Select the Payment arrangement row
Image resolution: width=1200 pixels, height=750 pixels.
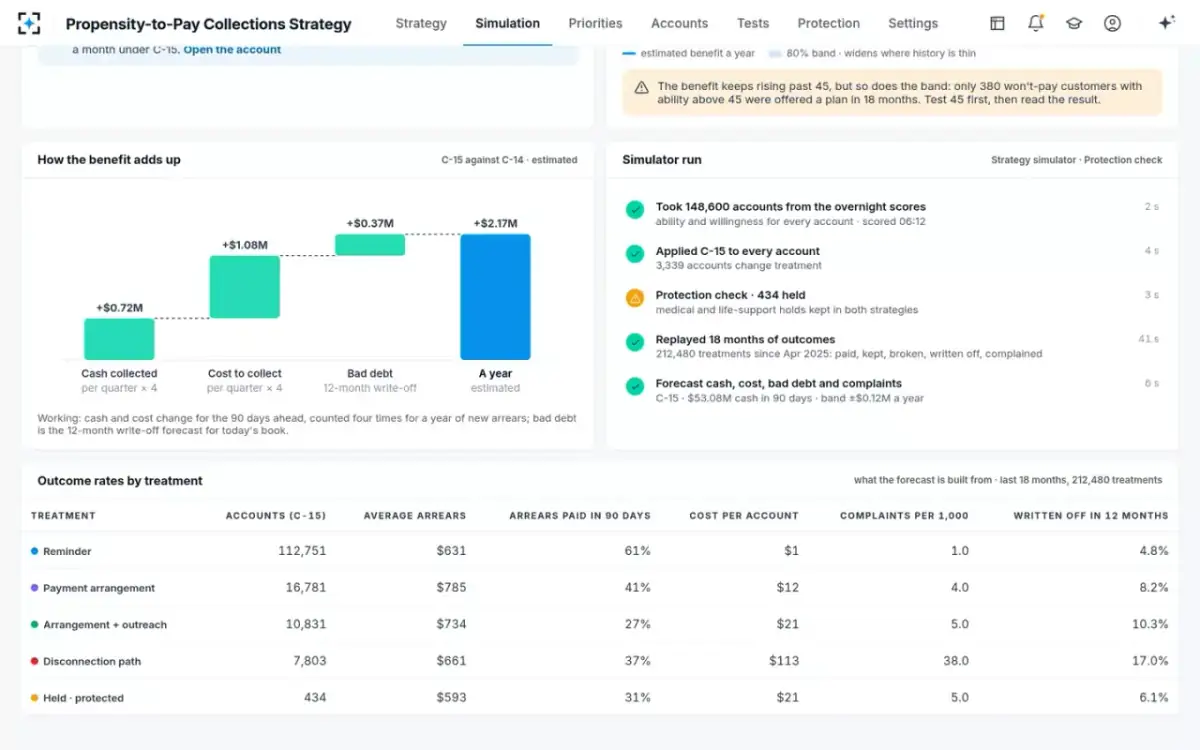(x=600, y=588)
